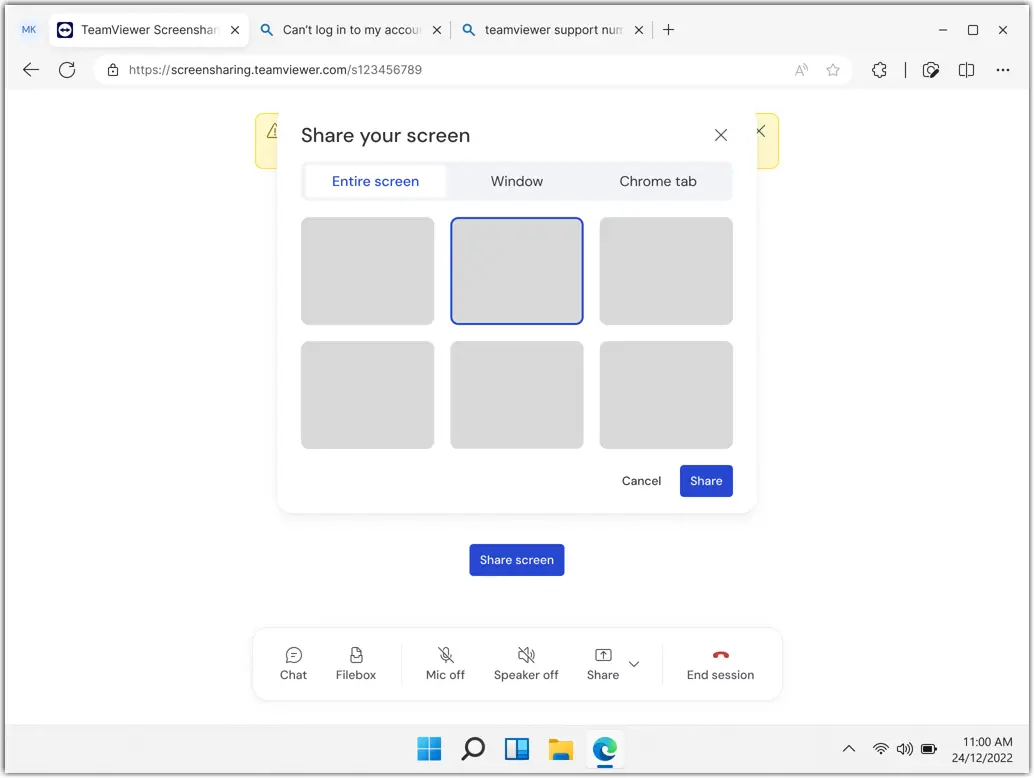This screenshot has height=778, width=1034.
Task: Open Browser essentials icon
Action: pyautogui.click(x=930, y=70)
